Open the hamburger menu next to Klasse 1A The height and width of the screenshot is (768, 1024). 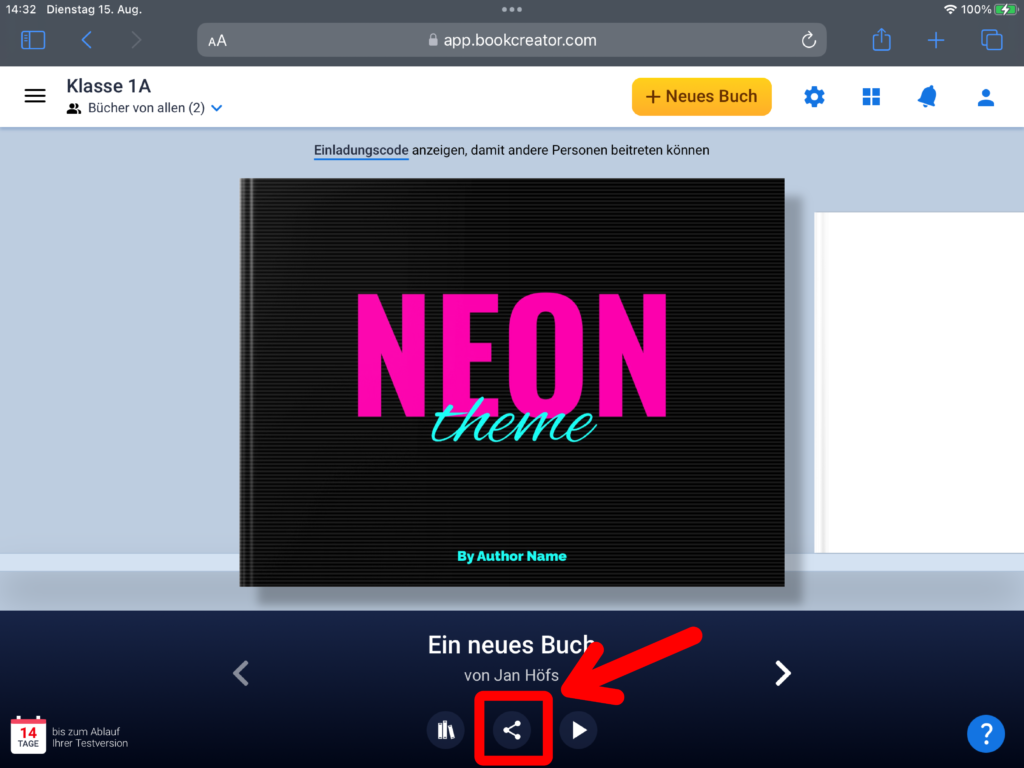(35, 96)
